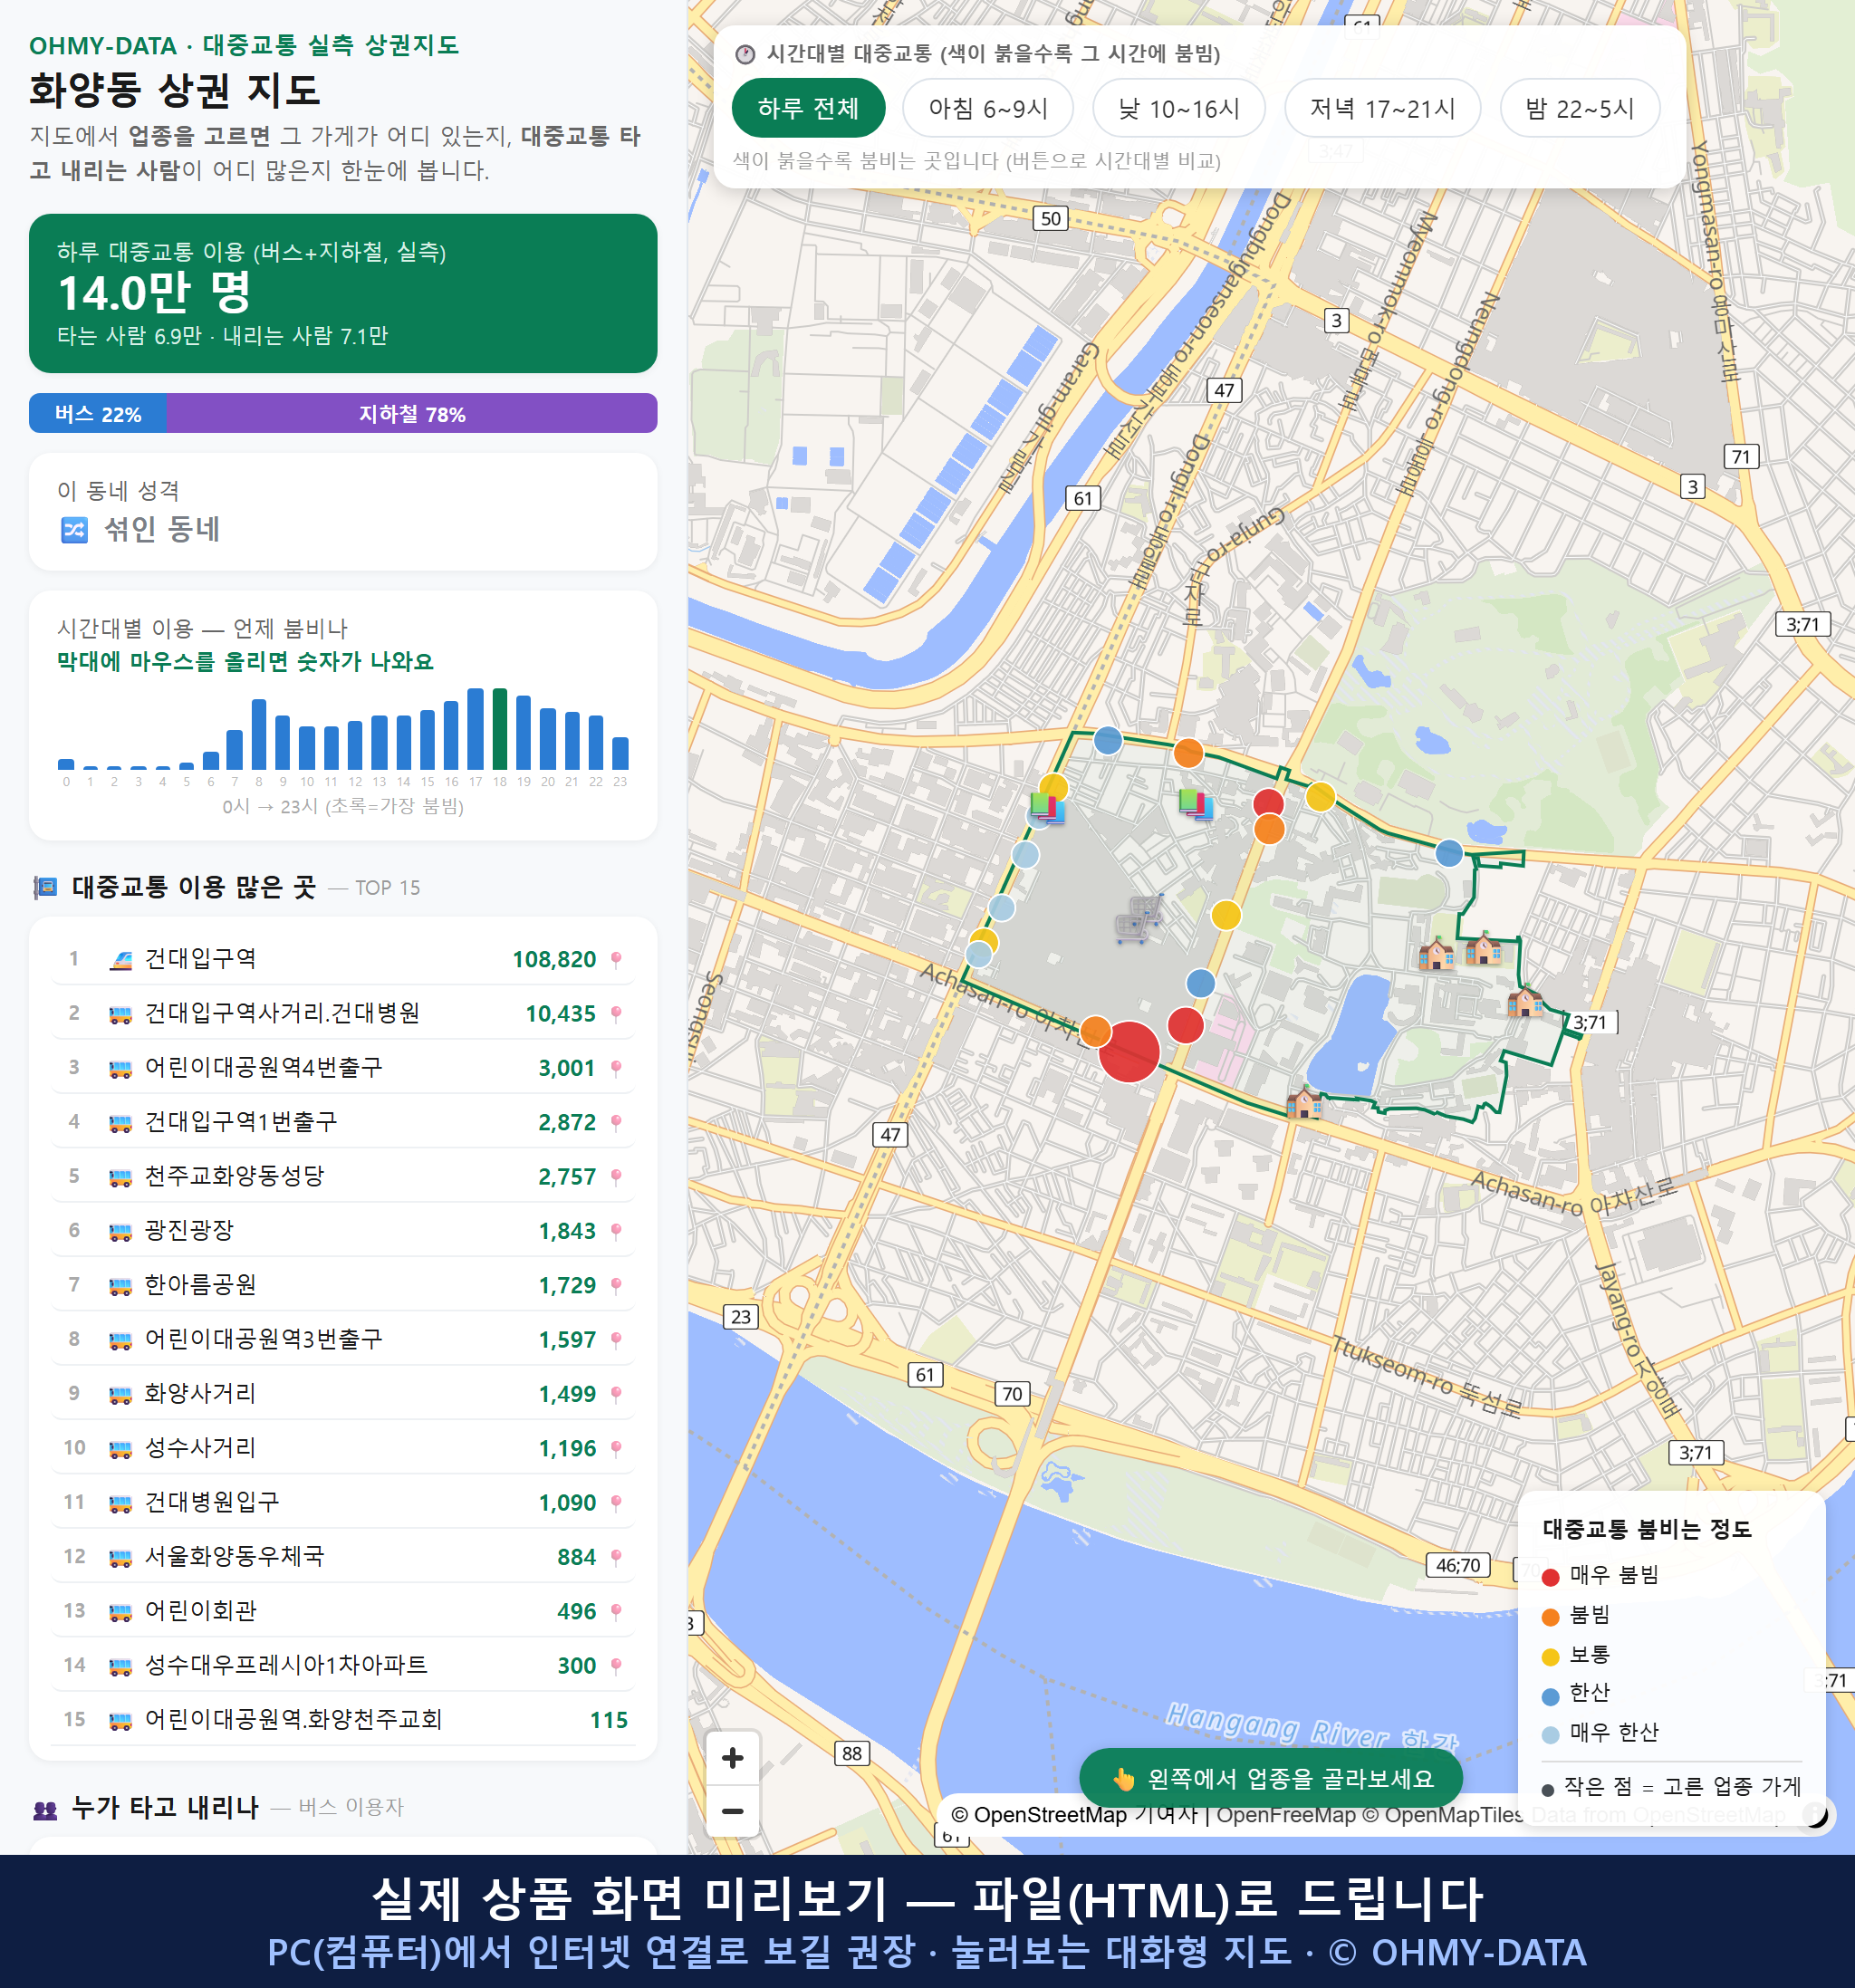Click the red 매우 붐빔 legend dot
The width and height of the screenshot is (1855, 1988).
[1551, 1577]
